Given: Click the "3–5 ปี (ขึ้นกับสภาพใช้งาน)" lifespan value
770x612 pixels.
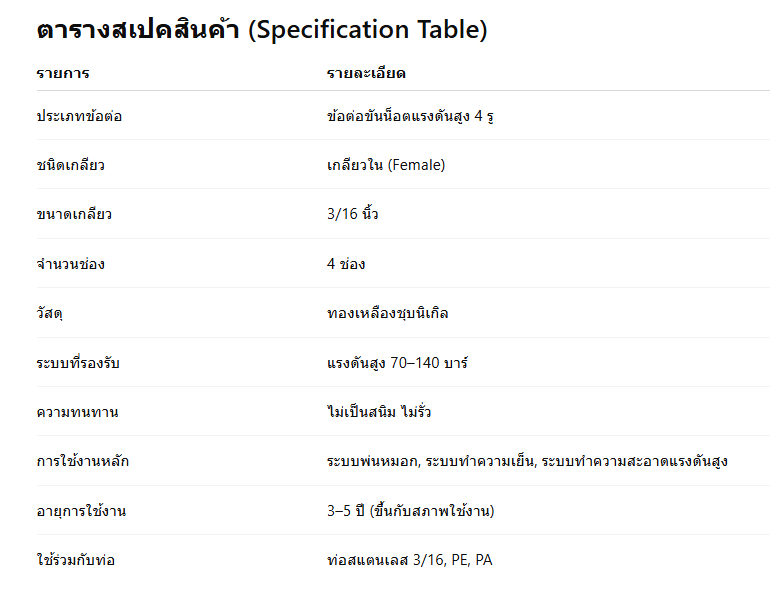Looking at the screenshot, I should (410, 511).
